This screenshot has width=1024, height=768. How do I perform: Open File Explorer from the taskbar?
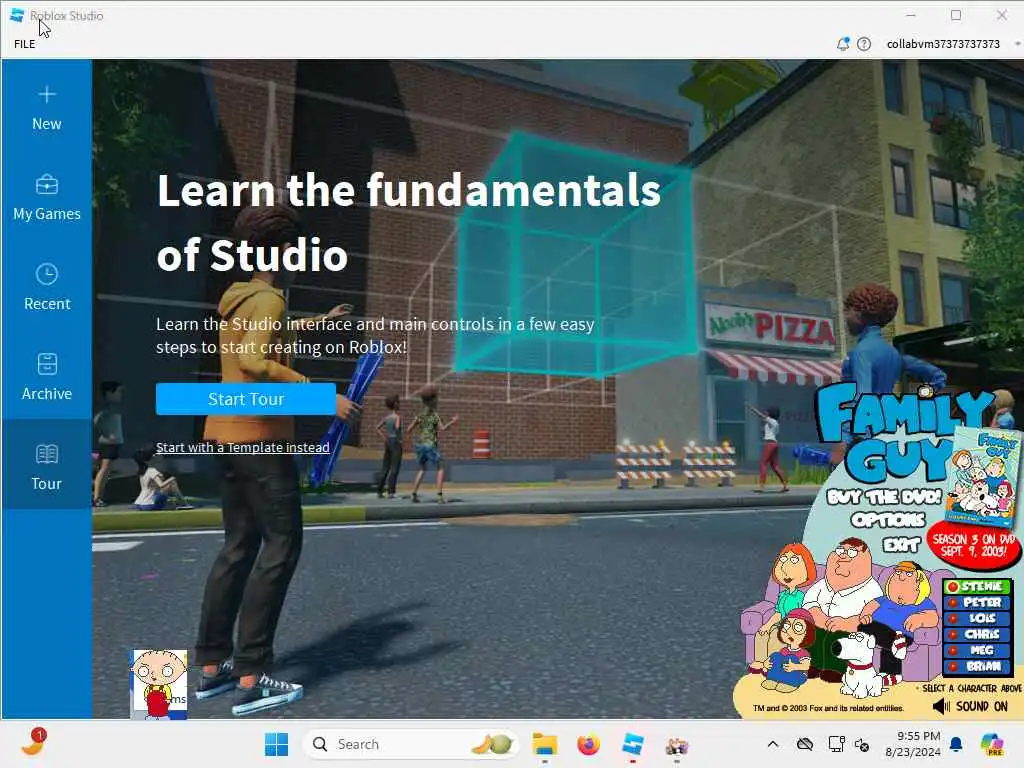[545, 744]
